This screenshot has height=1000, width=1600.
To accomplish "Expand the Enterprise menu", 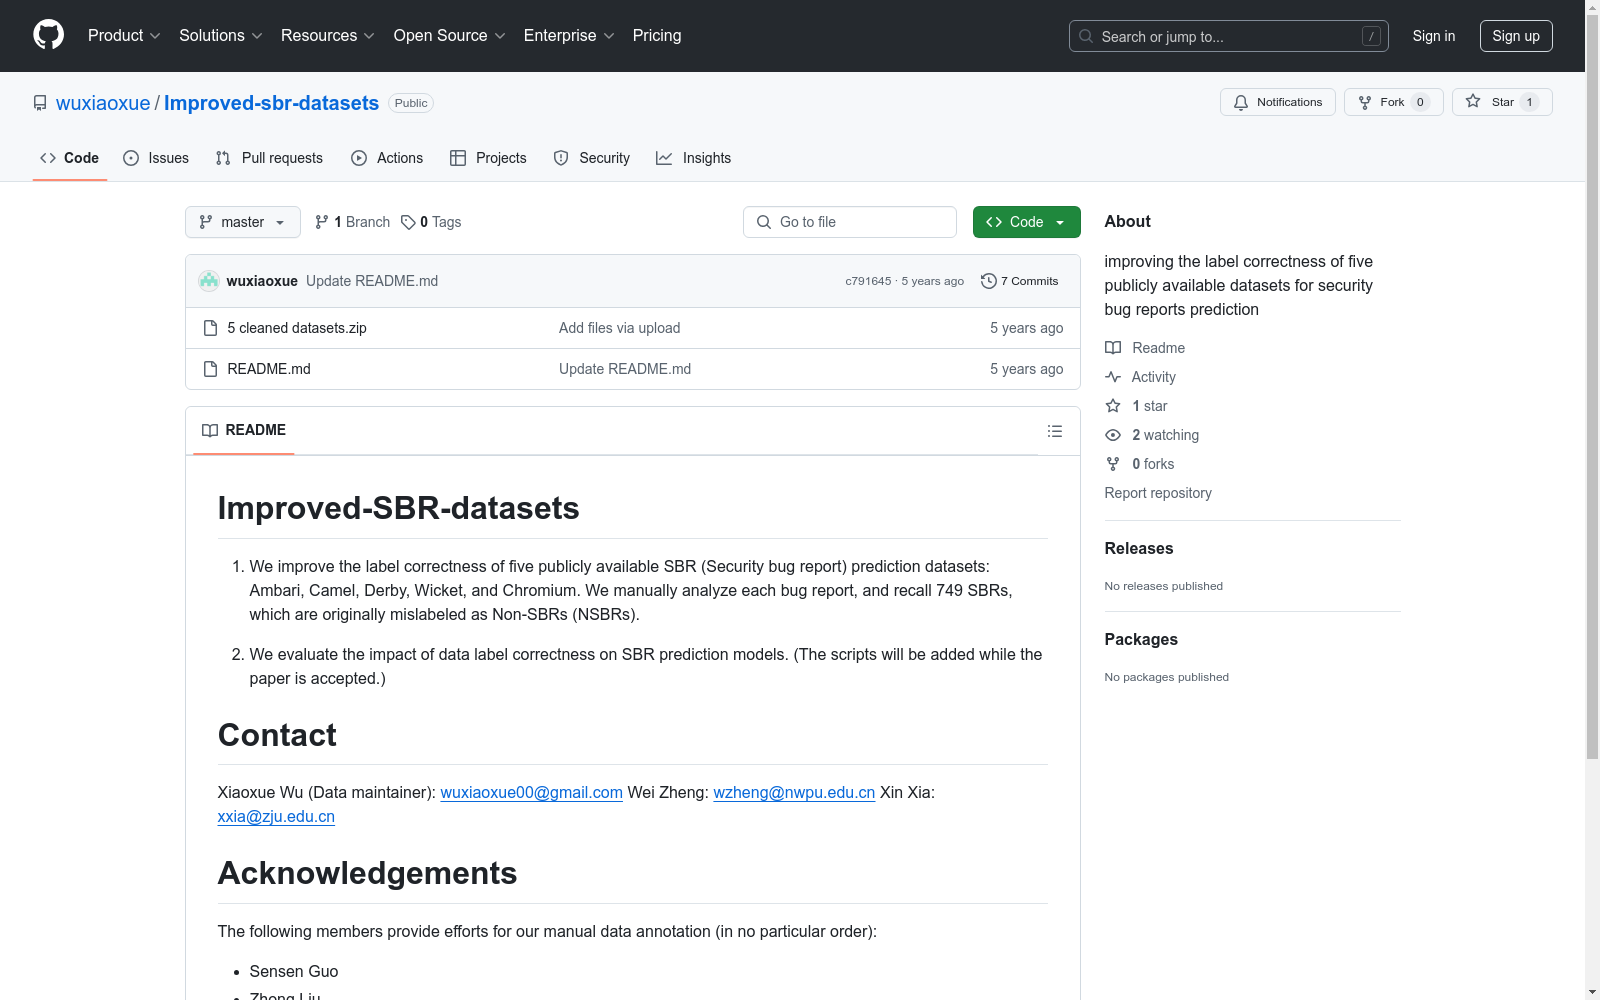I will click(x=570, y=36).
